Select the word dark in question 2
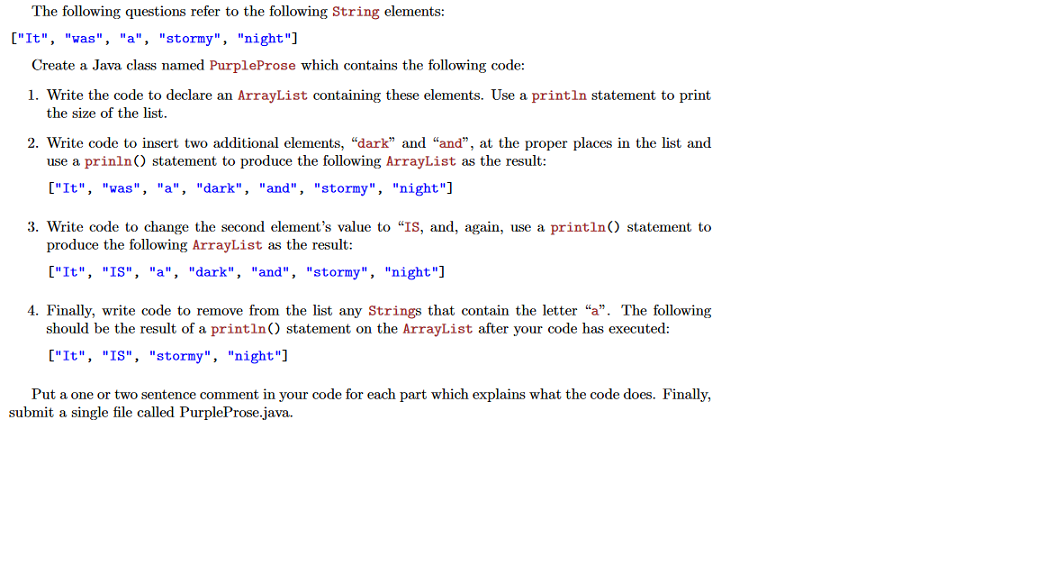Viewport: 1037px width, 584px height. 371,143
